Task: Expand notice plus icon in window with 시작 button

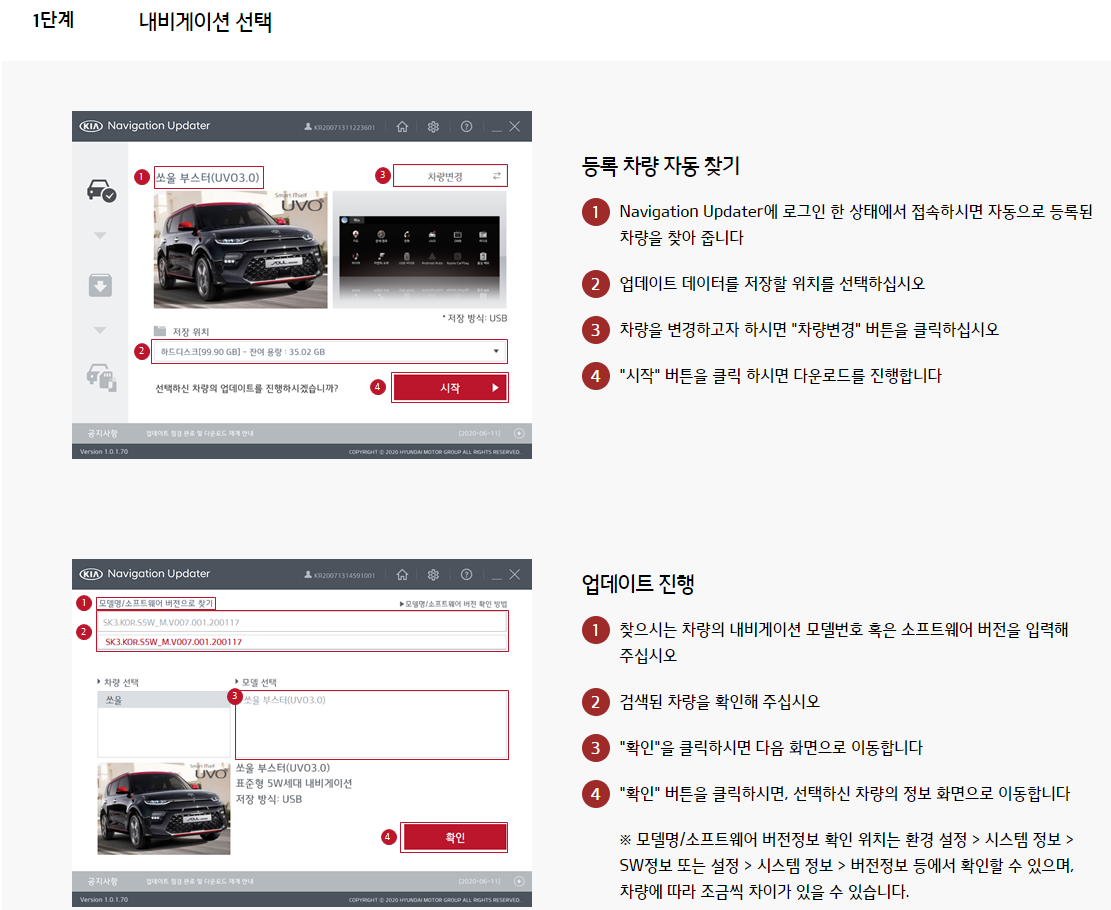Action: pos(519,433)
